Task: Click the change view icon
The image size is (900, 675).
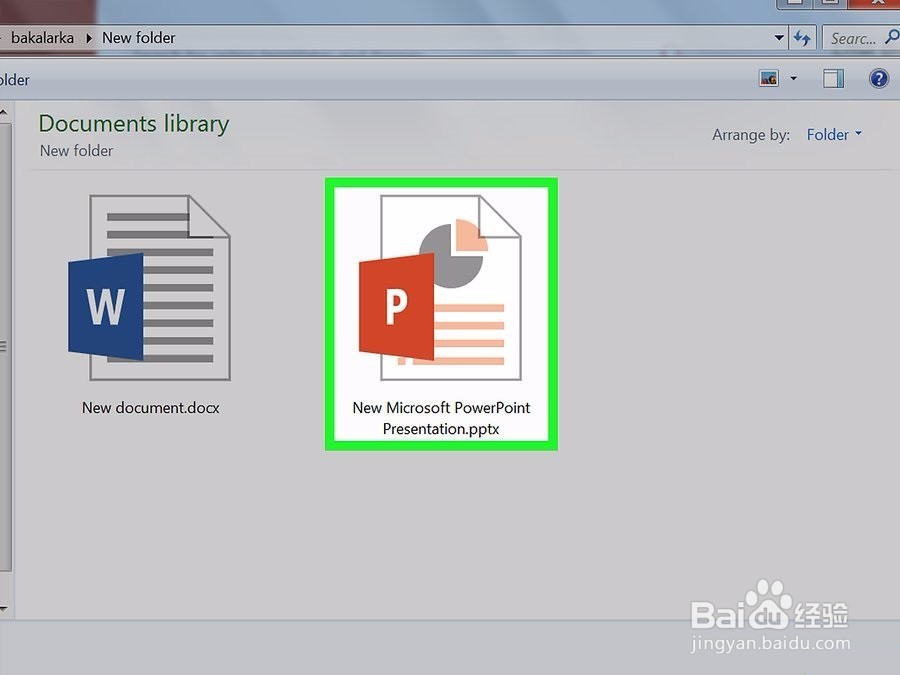Action: (x=769, y=78)
